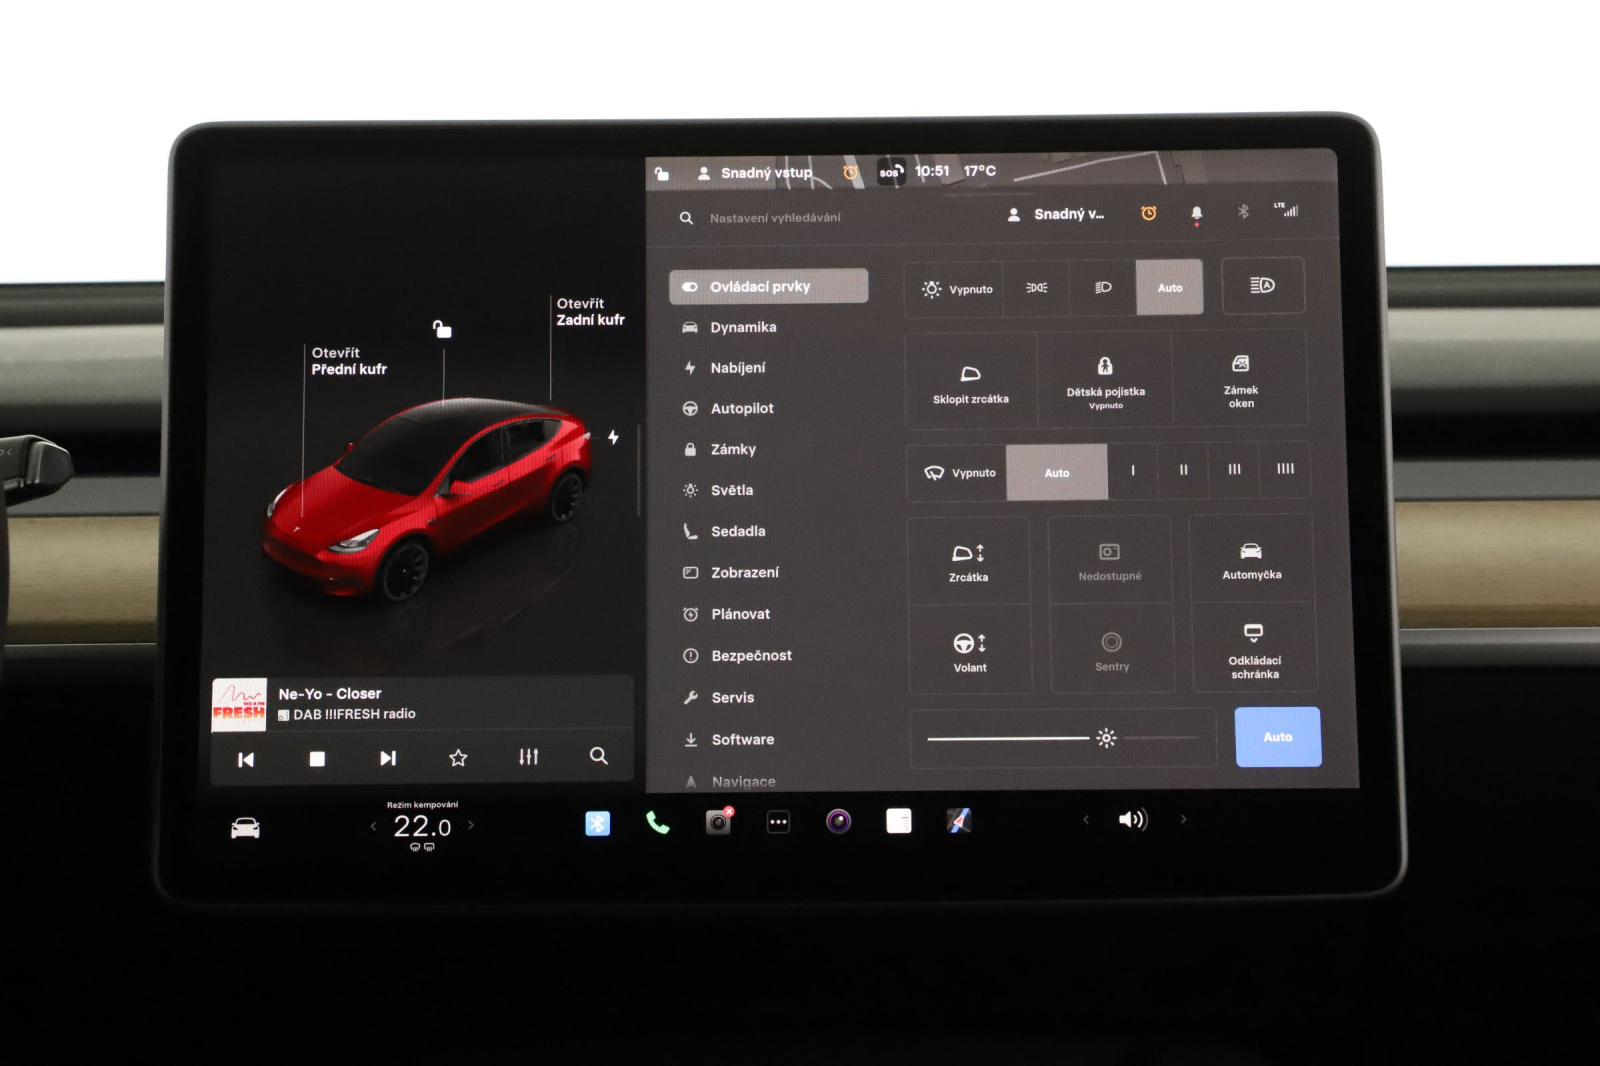Lower volume with left chevron
Screen dimensions: 1600x1066
click(x=1086, y=820)
